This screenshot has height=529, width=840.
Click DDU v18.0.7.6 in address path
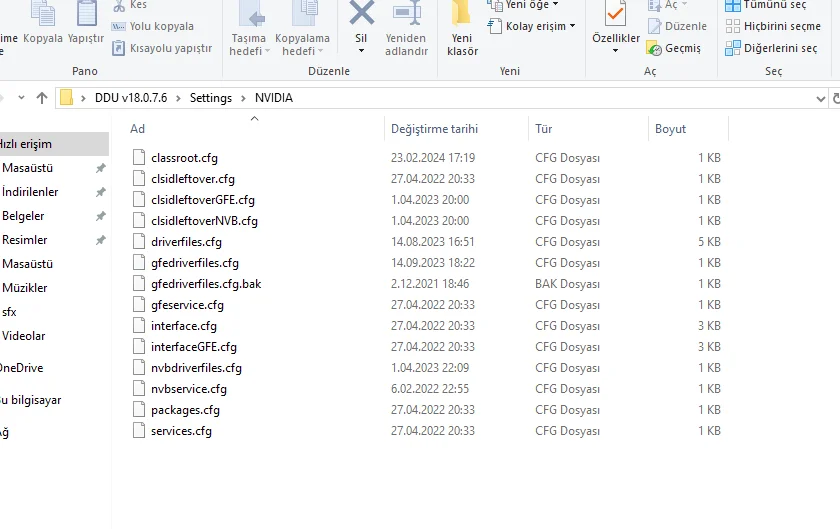click(x=131, y=98)
